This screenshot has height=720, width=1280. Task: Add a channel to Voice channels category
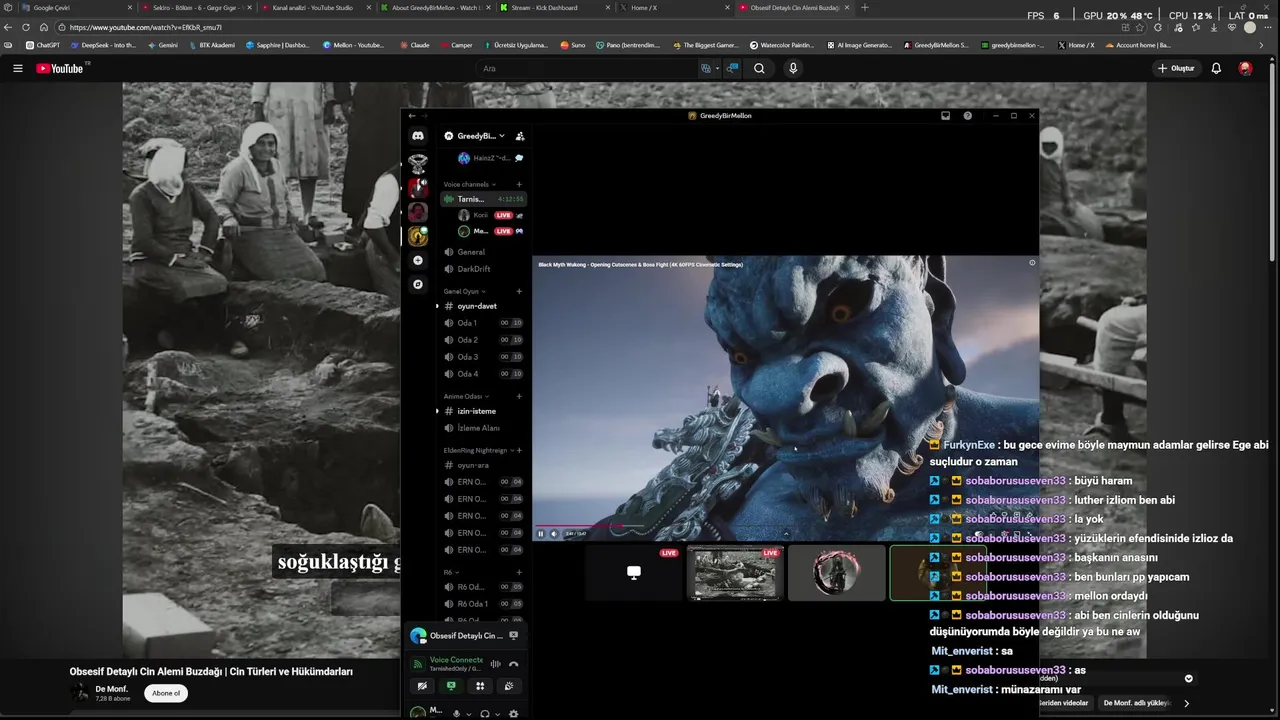tap(518, 184)
